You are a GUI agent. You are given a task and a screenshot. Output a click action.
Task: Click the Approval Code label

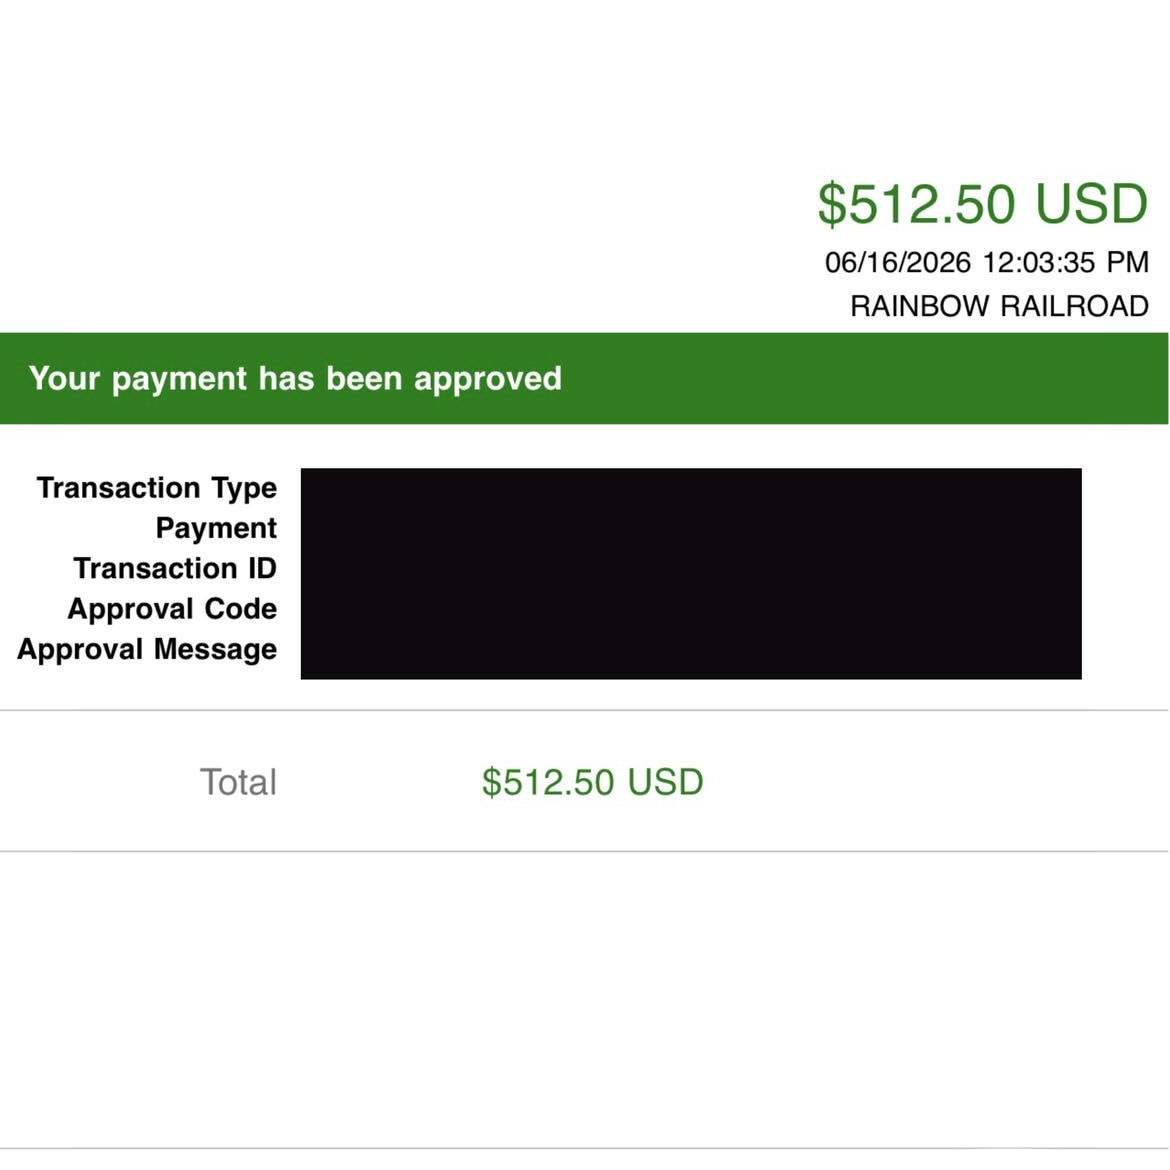coord(172,609)
